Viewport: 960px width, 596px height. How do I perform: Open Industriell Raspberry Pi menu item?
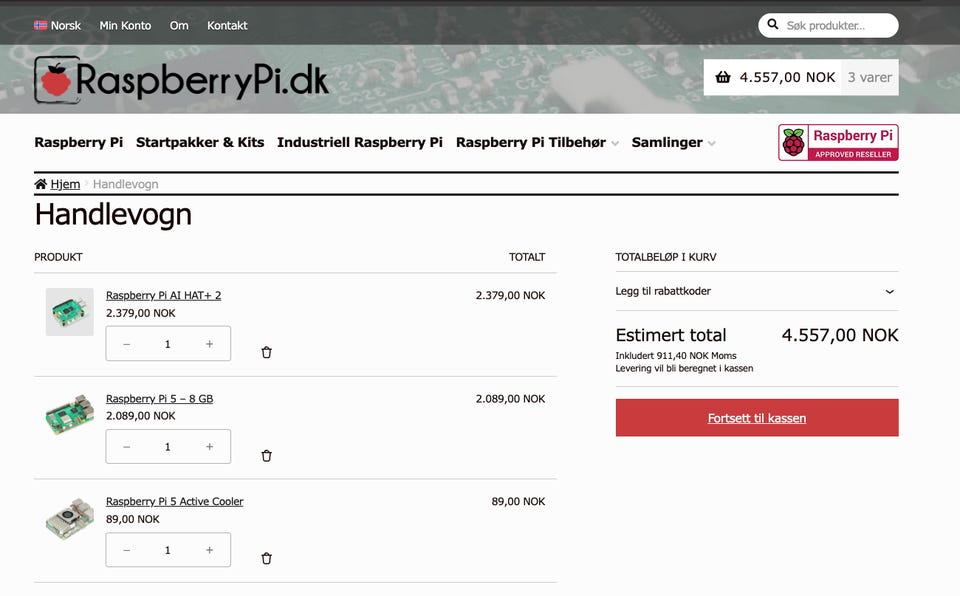click(360, 143)
